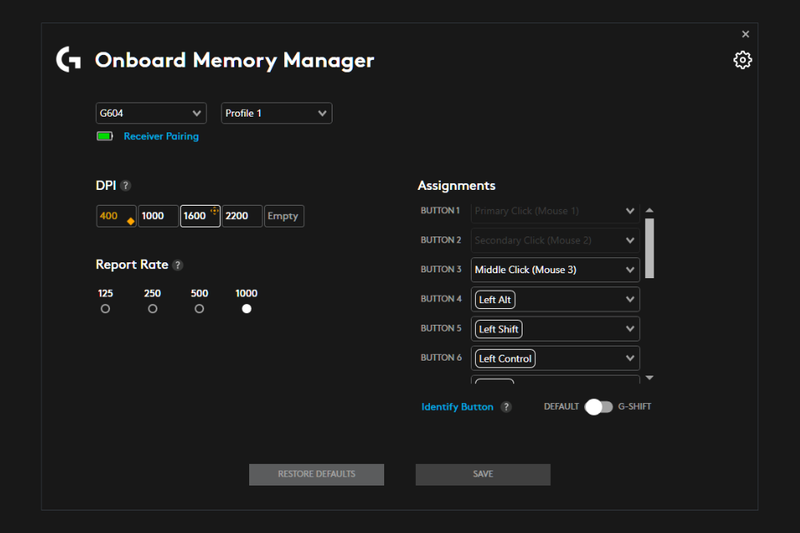The width and height of the screenshot is (800, 533).
Task: Open the DPI help question mark
Action: pos(126,186)
